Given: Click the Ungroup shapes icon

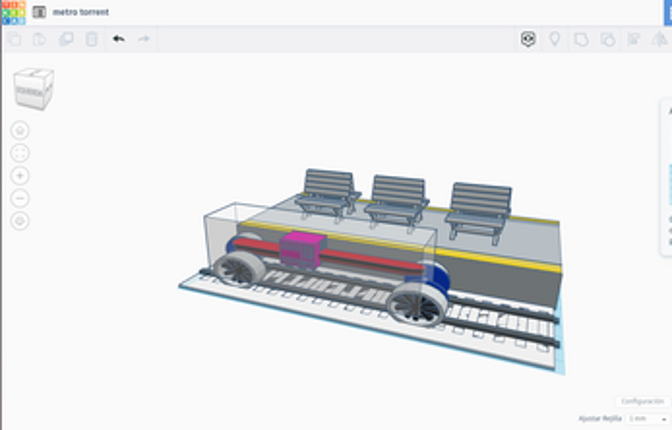Looking at the screenshot, I should 608,39.
